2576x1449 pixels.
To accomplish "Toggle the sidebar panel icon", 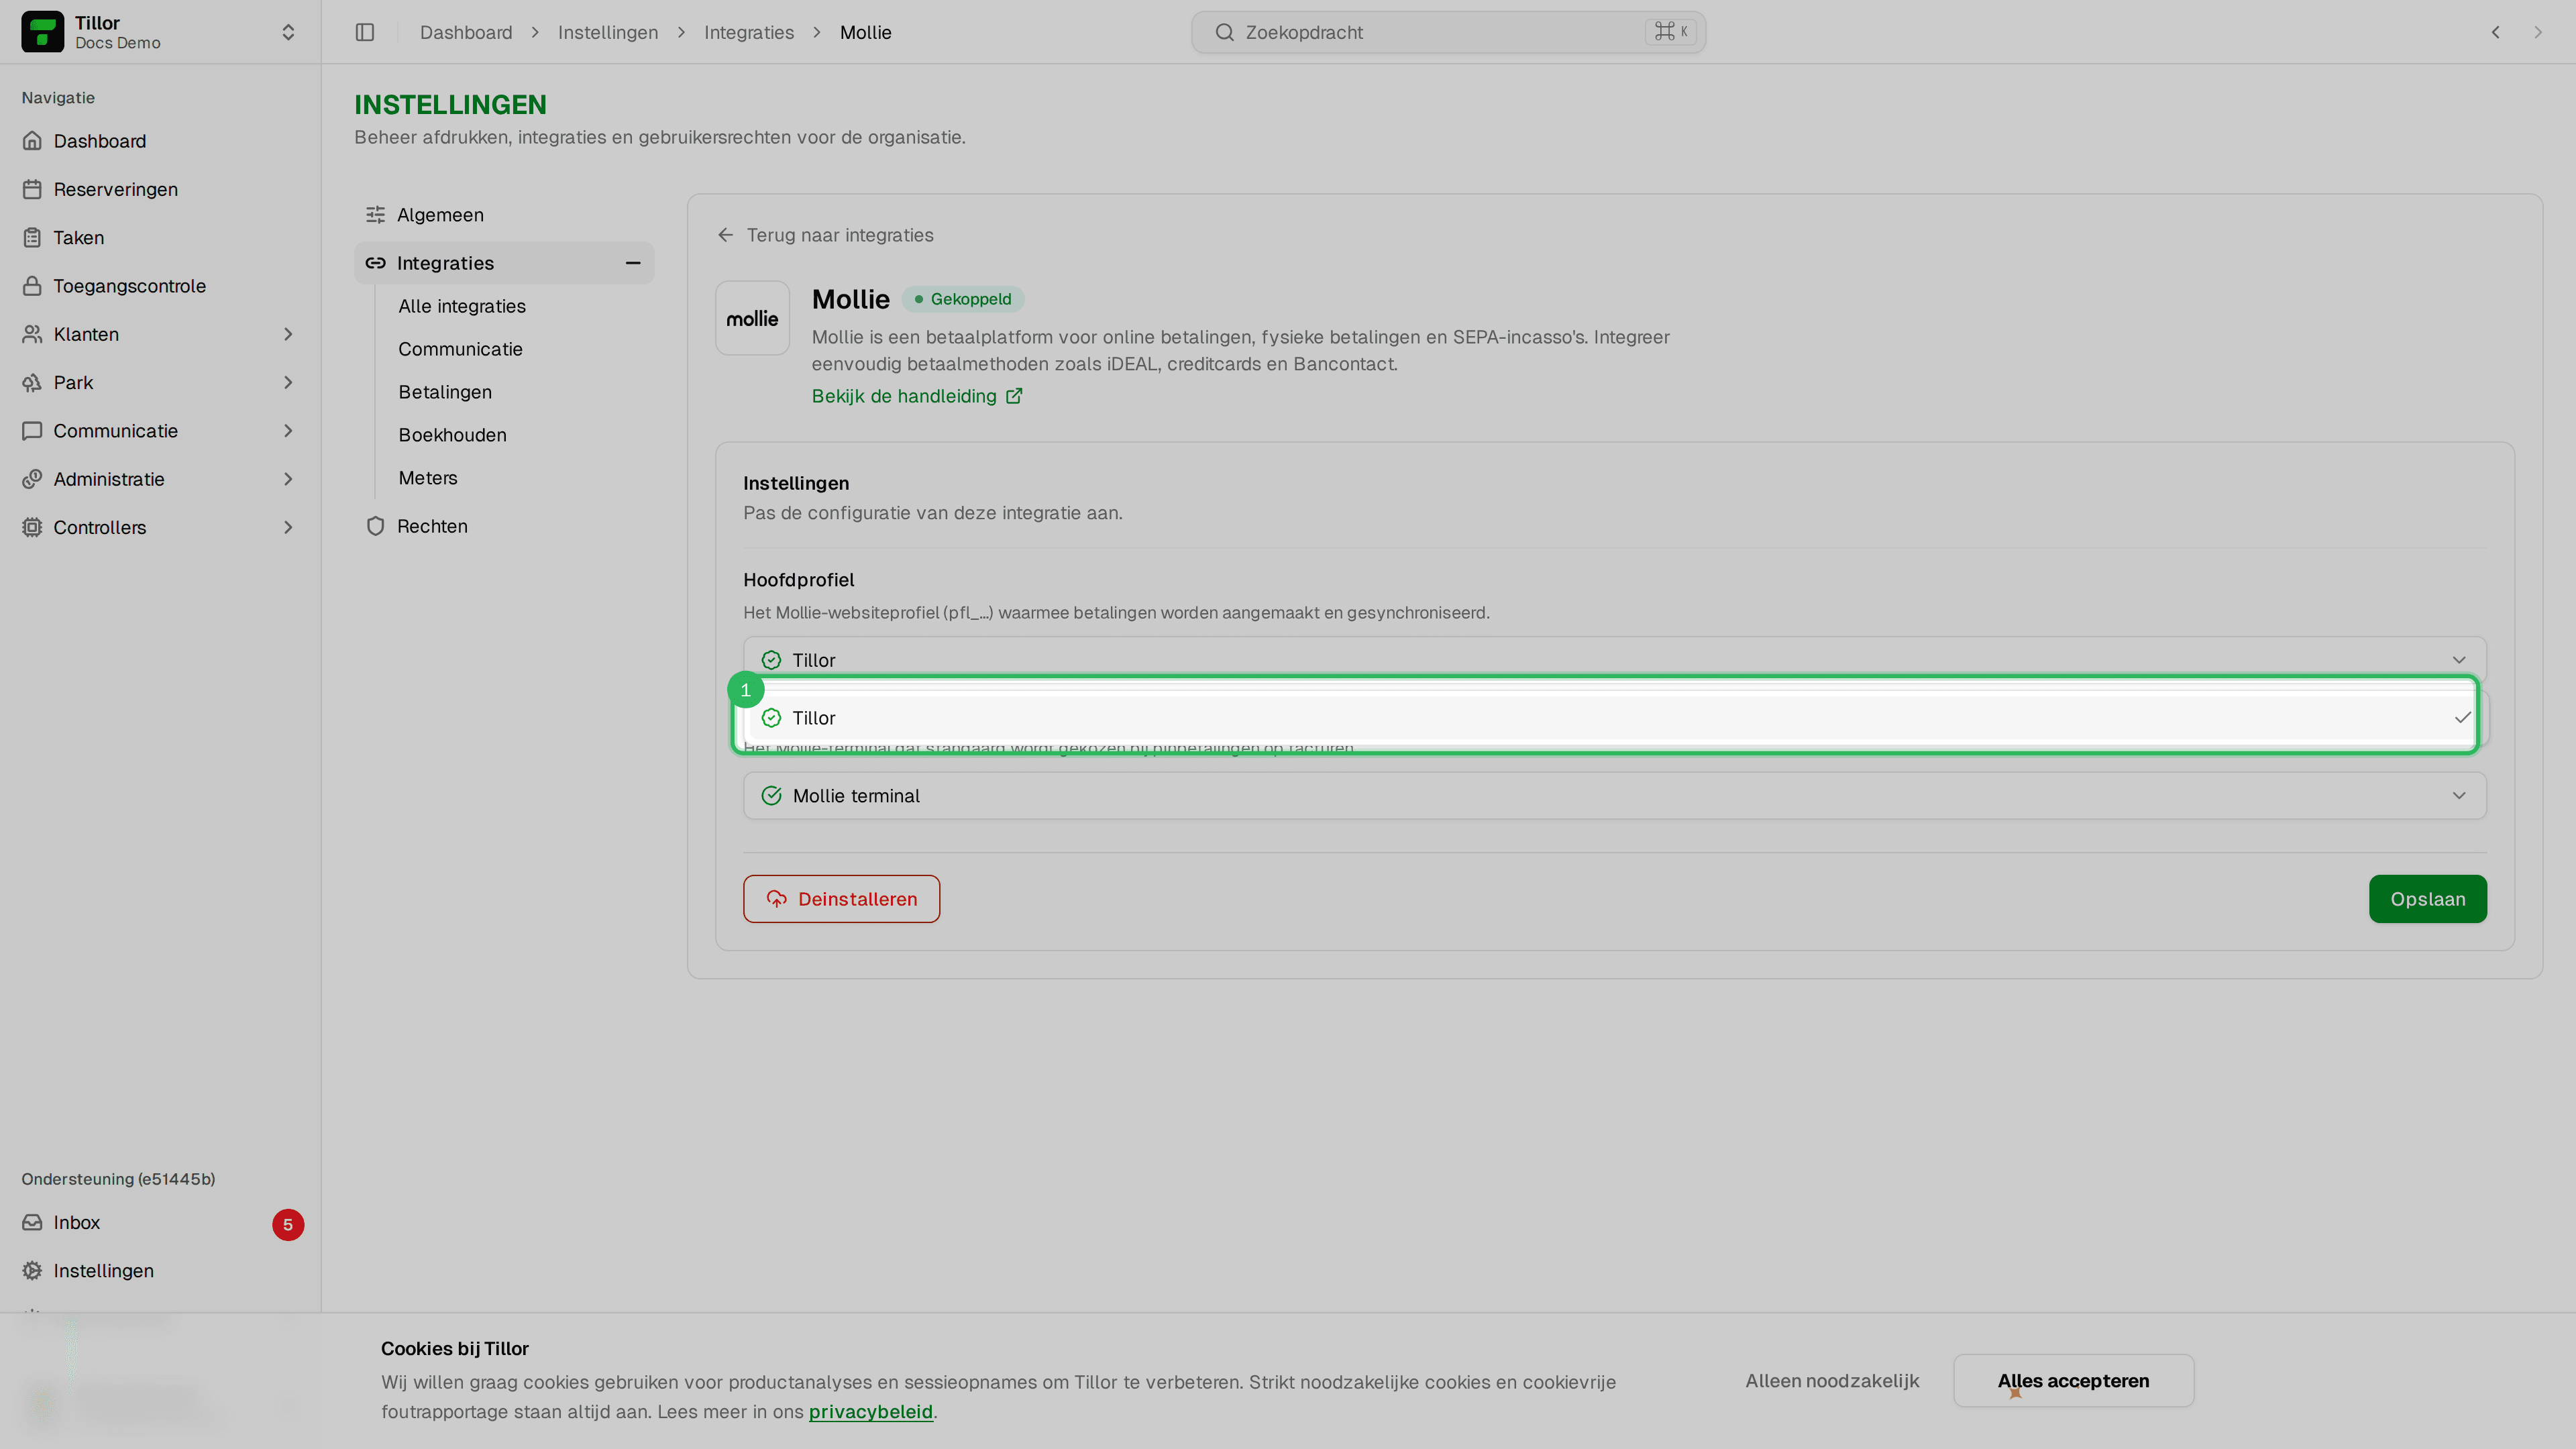I will click(364, 32).
